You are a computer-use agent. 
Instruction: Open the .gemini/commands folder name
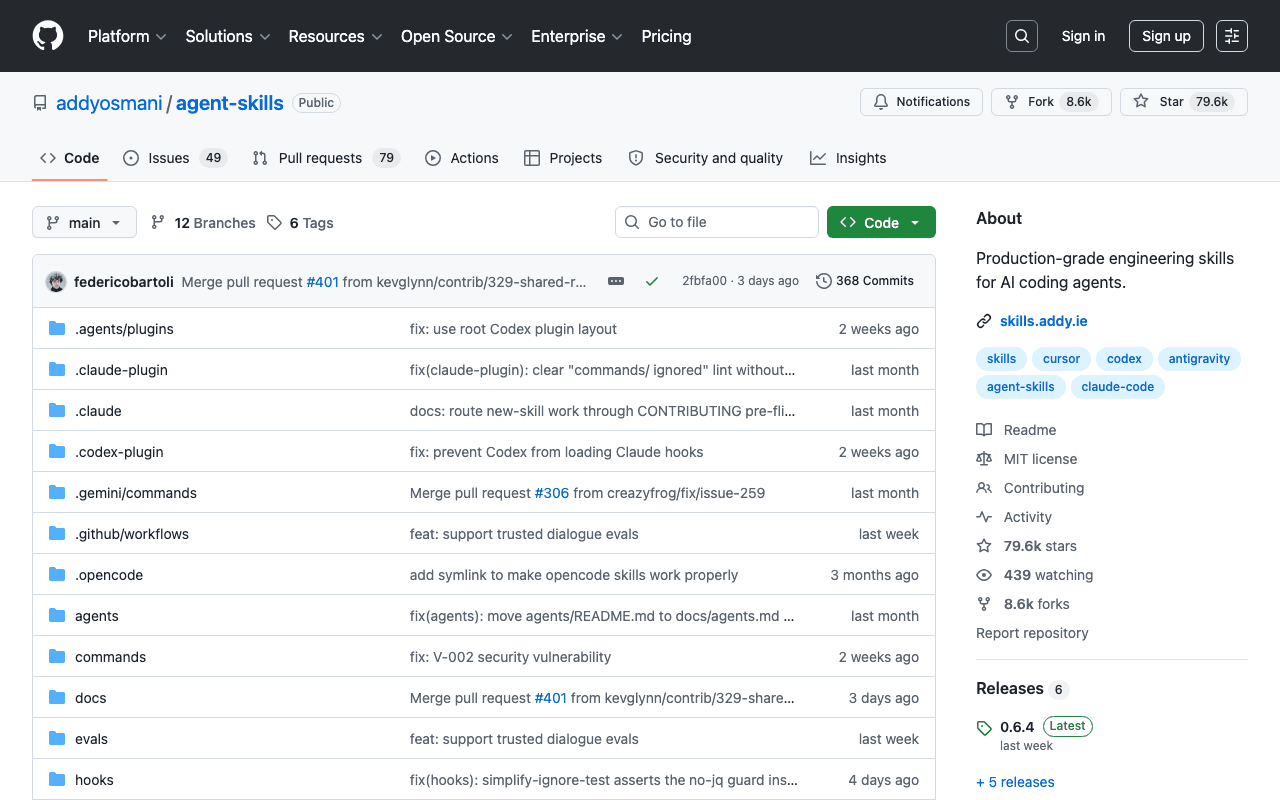136,493
